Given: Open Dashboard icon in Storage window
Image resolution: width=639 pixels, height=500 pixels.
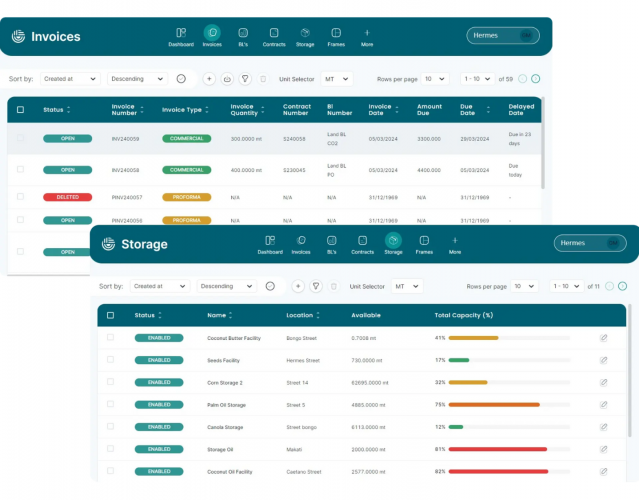Looking at the screenshot, I should (270, 240).
